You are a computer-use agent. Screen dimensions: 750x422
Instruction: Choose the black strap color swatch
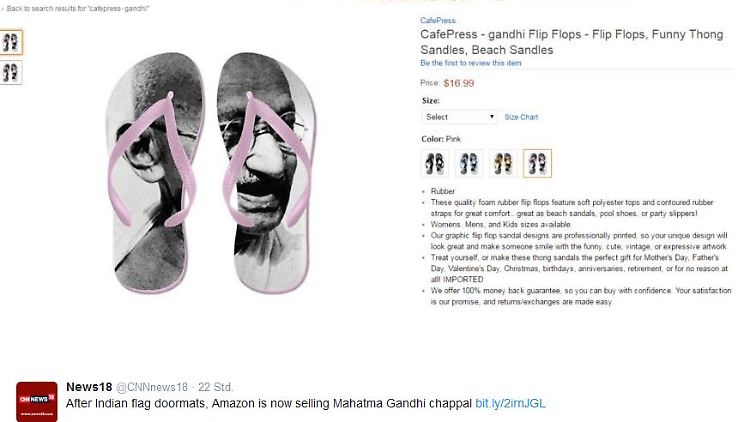click(x=435, y=163)
